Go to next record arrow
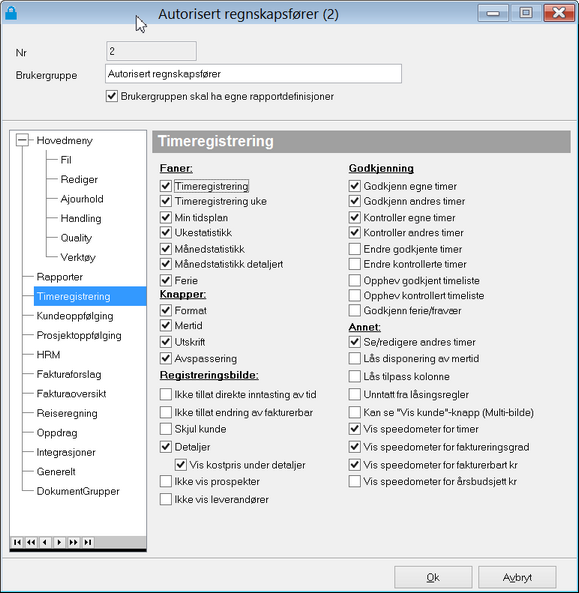 (x=59, y=542)
